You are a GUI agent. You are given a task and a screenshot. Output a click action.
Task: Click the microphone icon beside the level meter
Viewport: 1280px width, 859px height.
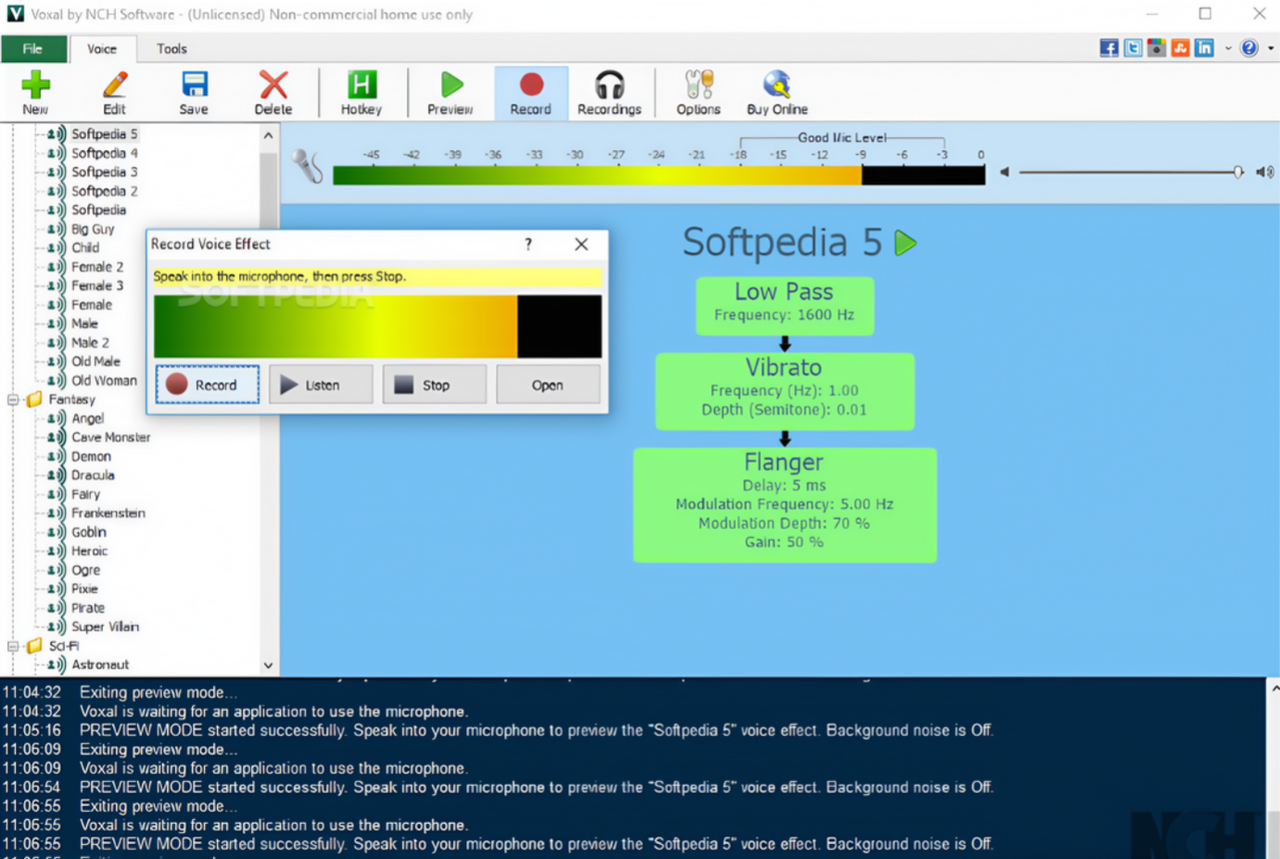[307, 166]
